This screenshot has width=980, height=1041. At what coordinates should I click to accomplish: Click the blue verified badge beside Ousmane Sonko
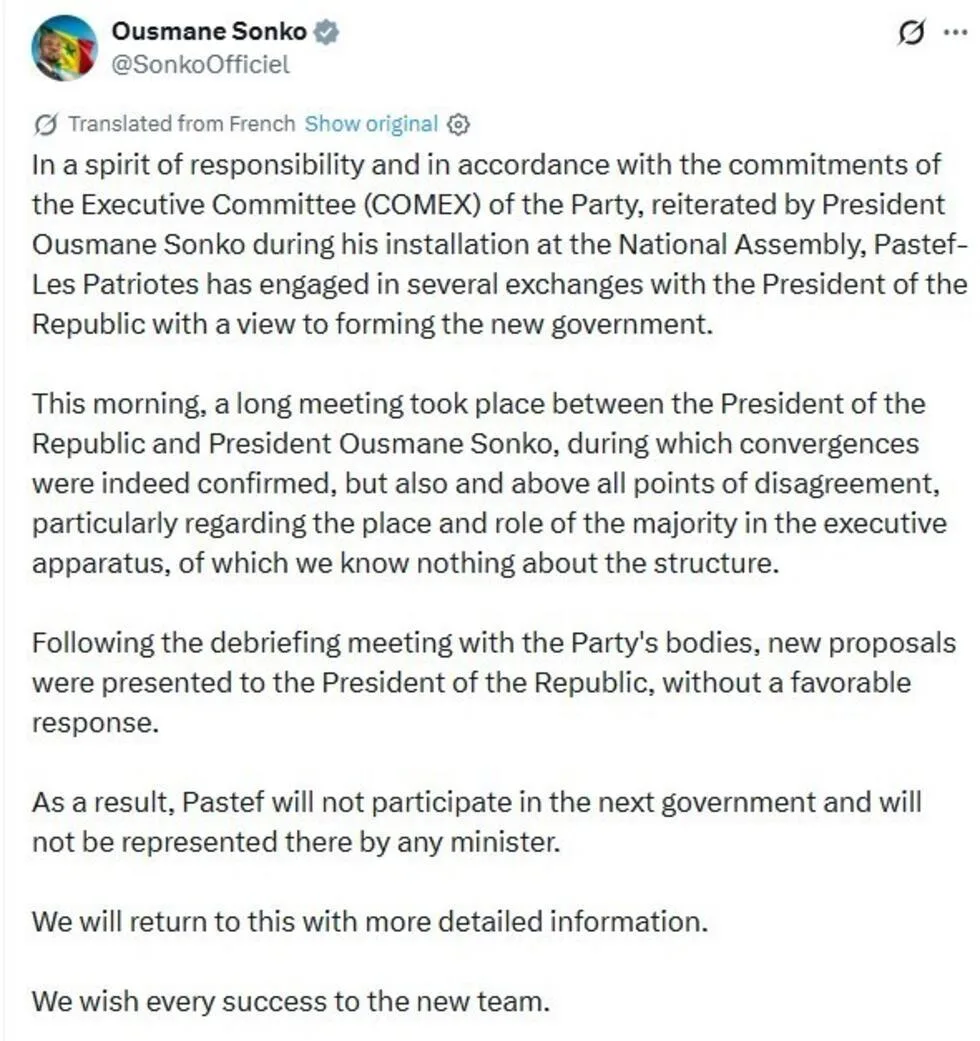(325, 31)
